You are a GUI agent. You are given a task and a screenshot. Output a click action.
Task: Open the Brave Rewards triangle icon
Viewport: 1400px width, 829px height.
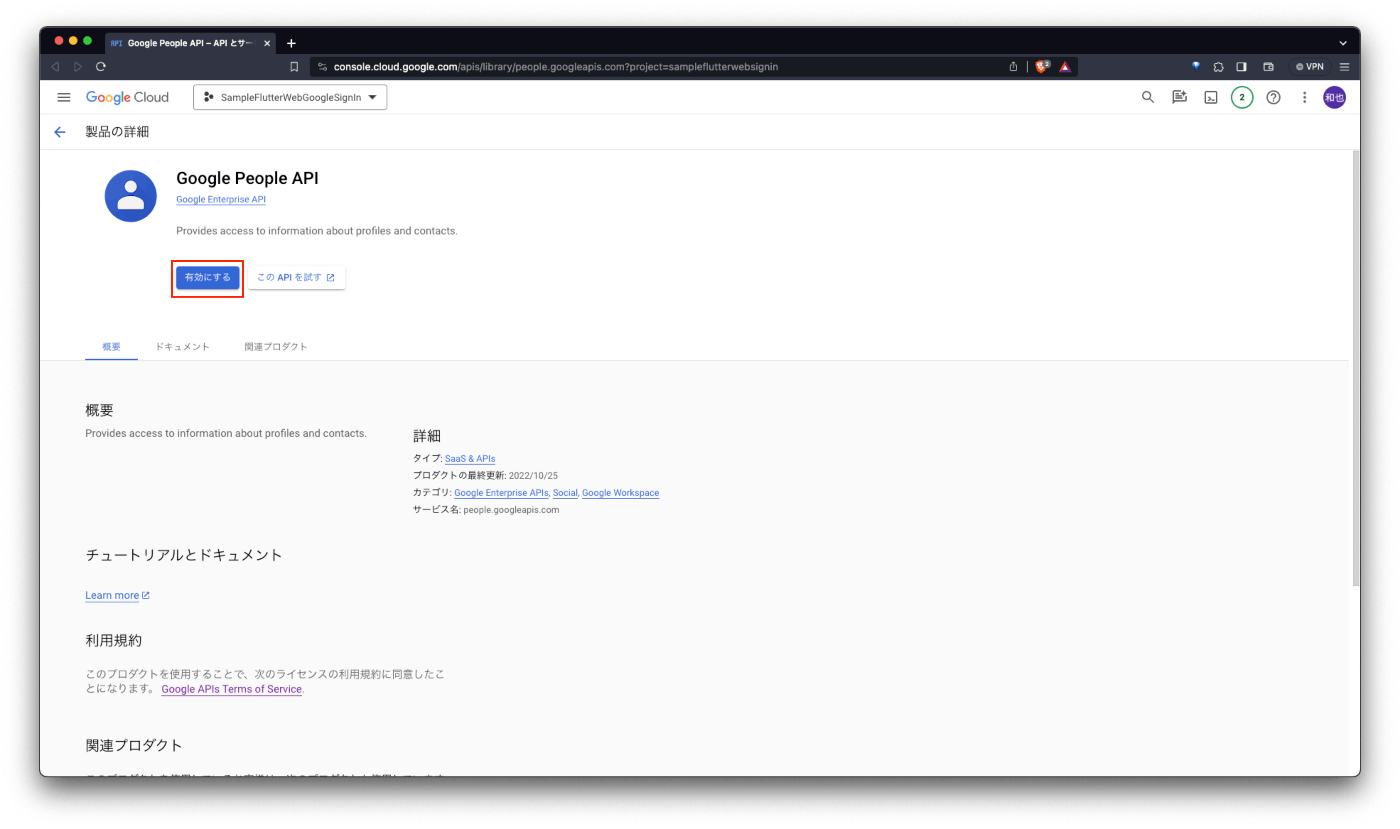(1065, 67)
